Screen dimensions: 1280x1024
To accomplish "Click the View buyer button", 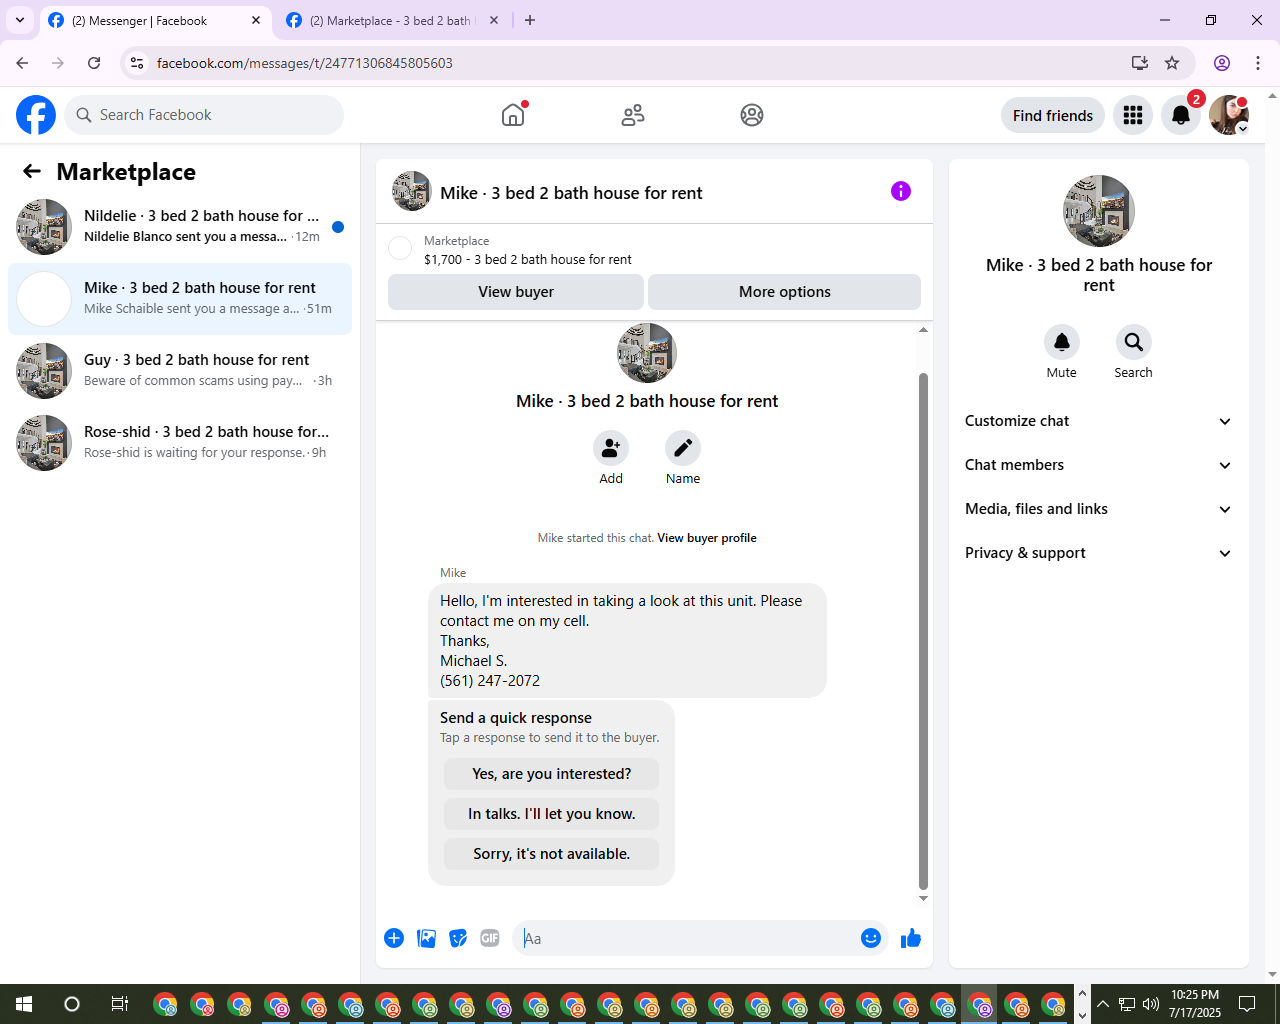I will [516, 292].
